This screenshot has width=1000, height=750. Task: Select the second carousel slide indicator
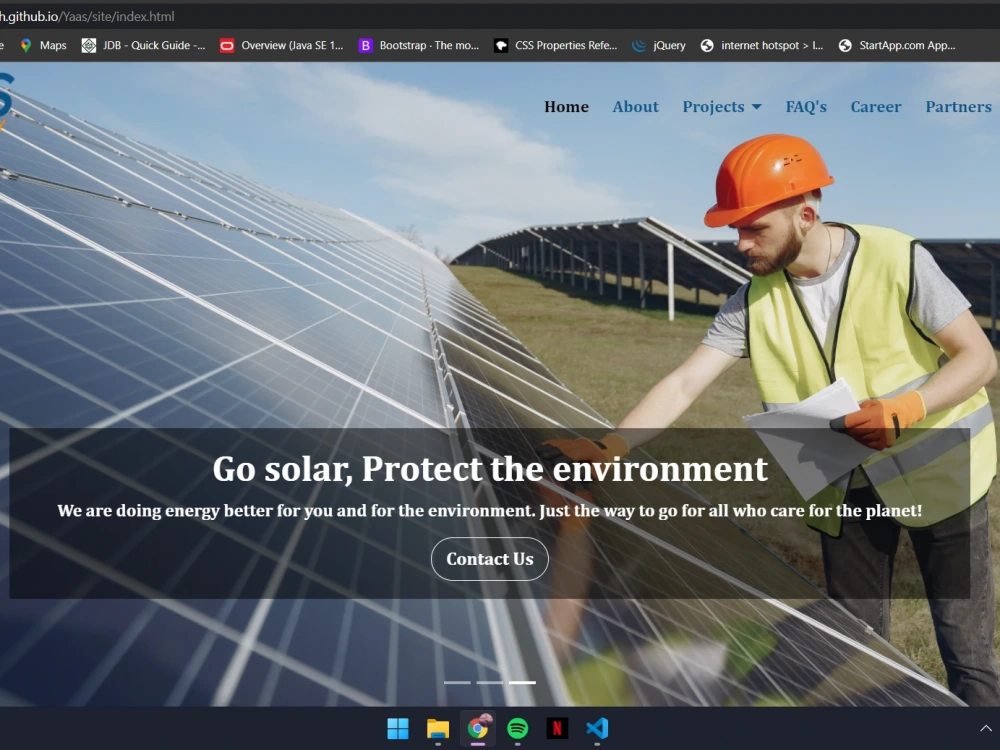(490, 682)
